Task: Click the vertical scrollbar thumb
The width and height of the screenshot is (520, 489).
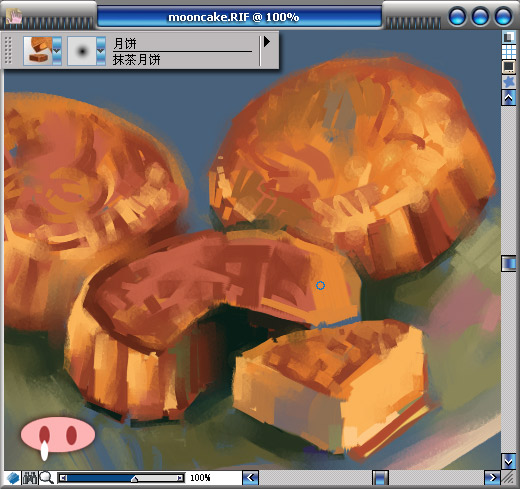Action: pyautogui.click(x=509, y=263)
